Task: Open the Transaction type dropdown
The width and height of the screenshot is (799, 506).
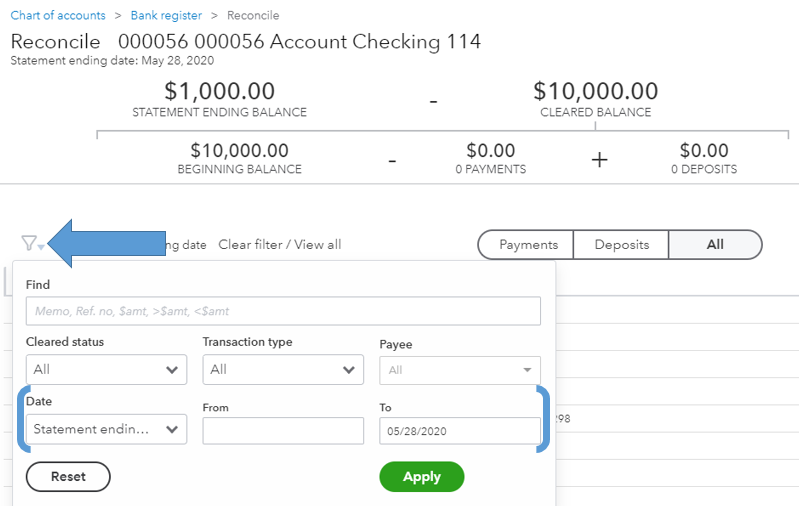Action: point(283,369)
